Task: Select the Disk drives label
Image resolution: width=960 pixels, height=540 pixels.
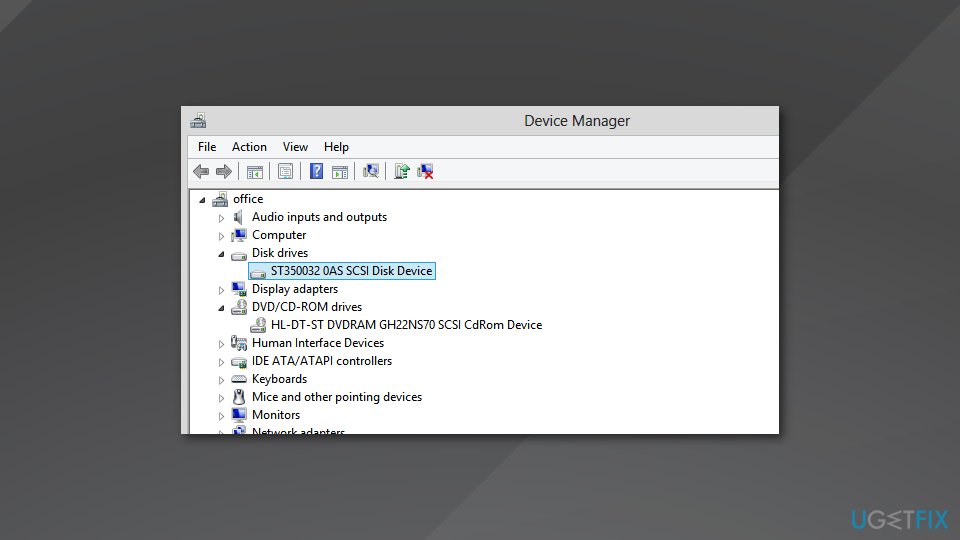Action: (280, 253)
